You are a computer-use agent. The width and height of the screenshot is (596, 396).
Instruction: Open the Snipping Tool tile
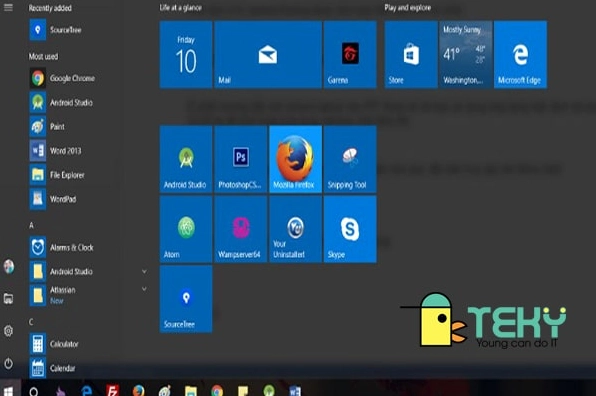coord(350,159)
